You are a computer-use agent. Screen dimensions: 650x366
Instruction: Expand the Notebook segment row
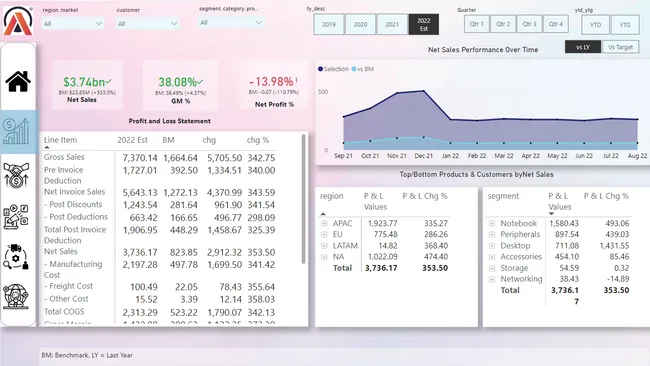click(492, 223)
